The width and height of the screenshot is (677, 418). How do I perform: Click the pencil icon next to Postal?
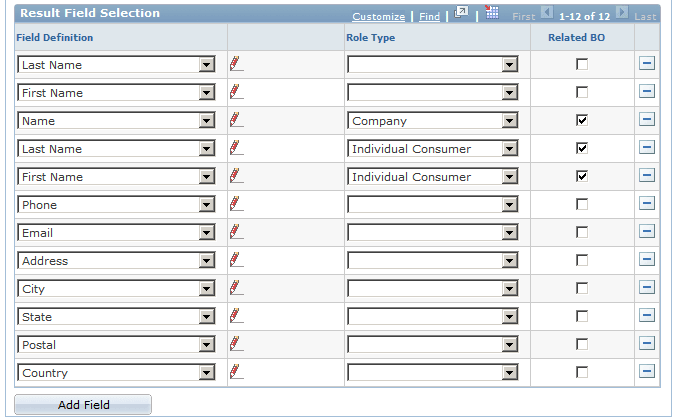point(236,344)
